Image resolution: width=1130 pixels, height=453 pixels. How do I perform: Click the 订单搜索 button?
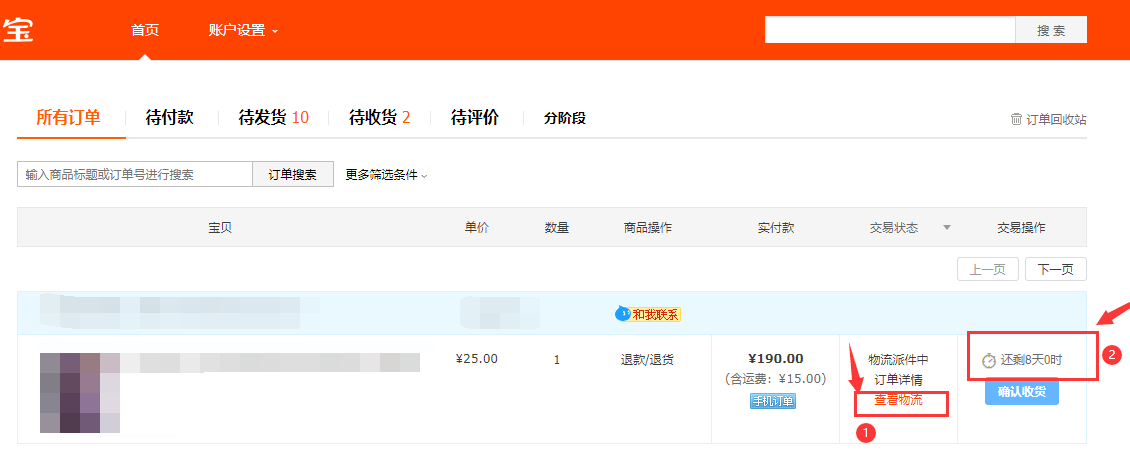click(x=293, y=174)
